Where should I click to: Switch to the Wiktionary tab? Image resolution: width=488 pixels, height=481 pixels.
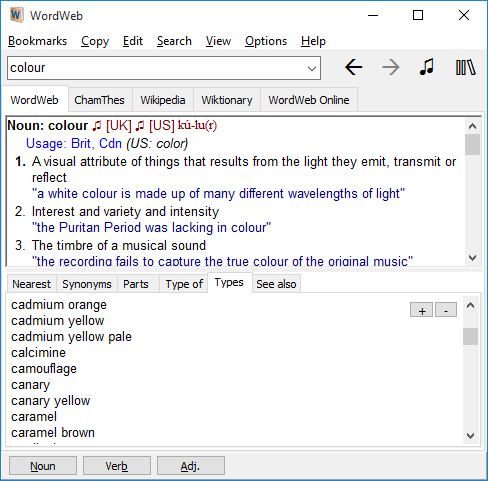pos(227,100)
